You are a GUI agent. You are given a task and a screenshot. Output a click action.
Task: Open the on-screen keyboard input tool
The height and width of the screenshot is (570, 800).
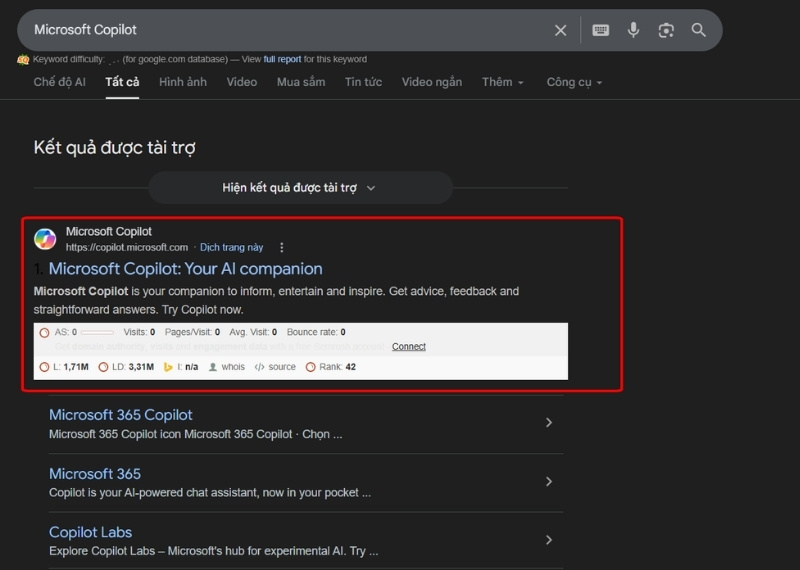coord(600,30)
